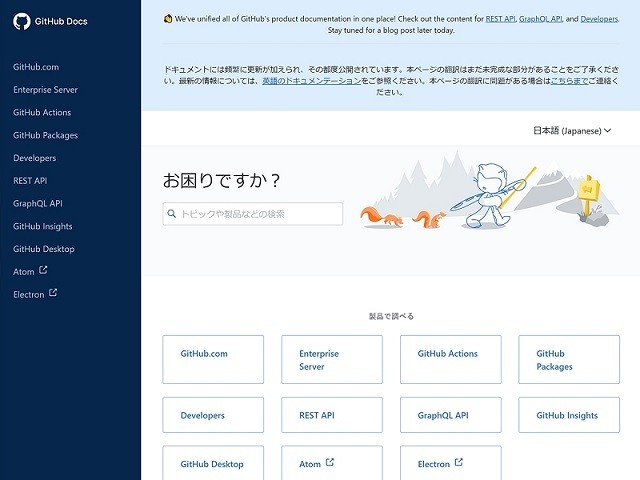Open the GitHub Desktop product card
The image size is (640, 480).
[x=213, y=463]
